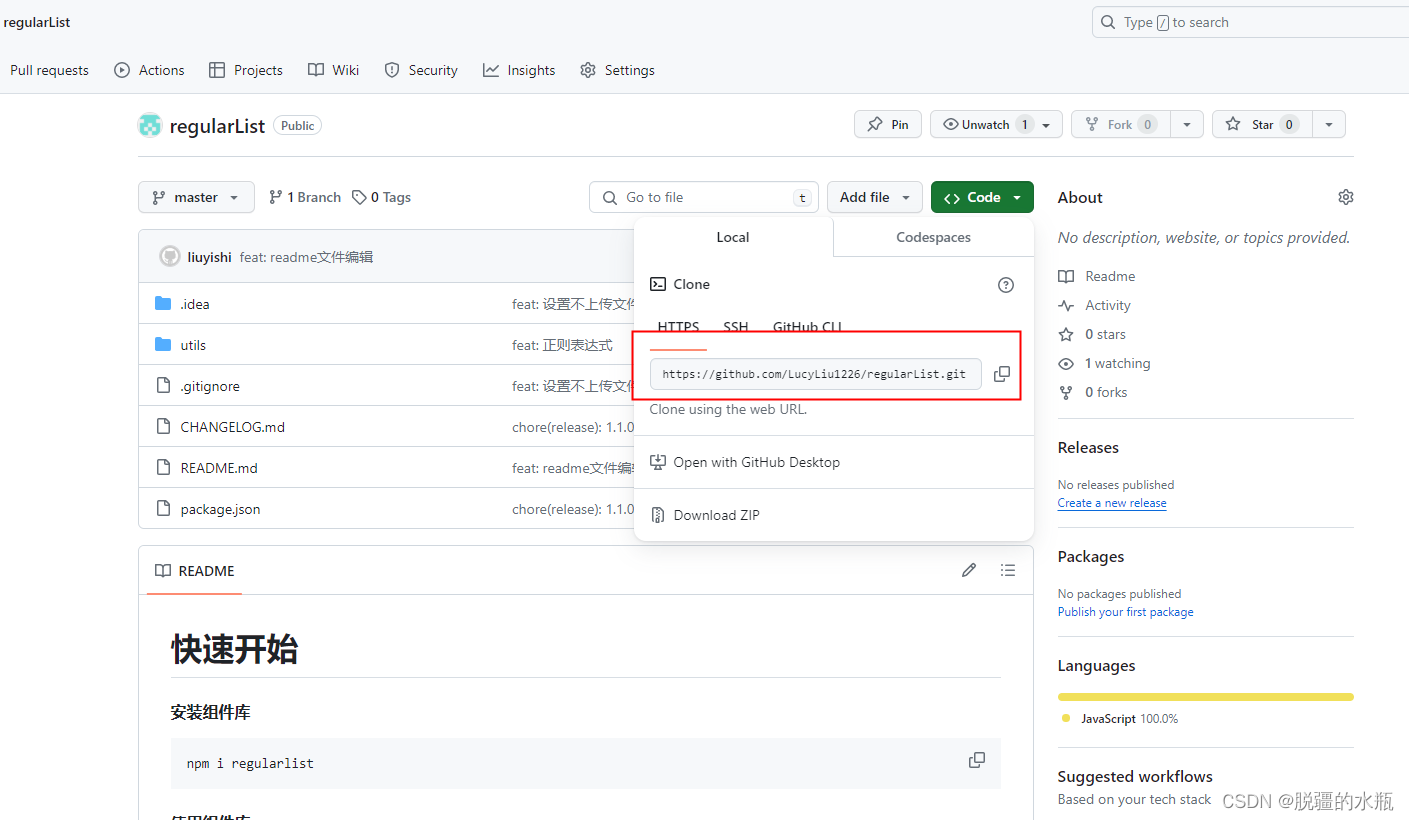Viewport: 1409px width, 820px height.
Task: Open the 0 stars link
Action: [x=1092, y=334]
